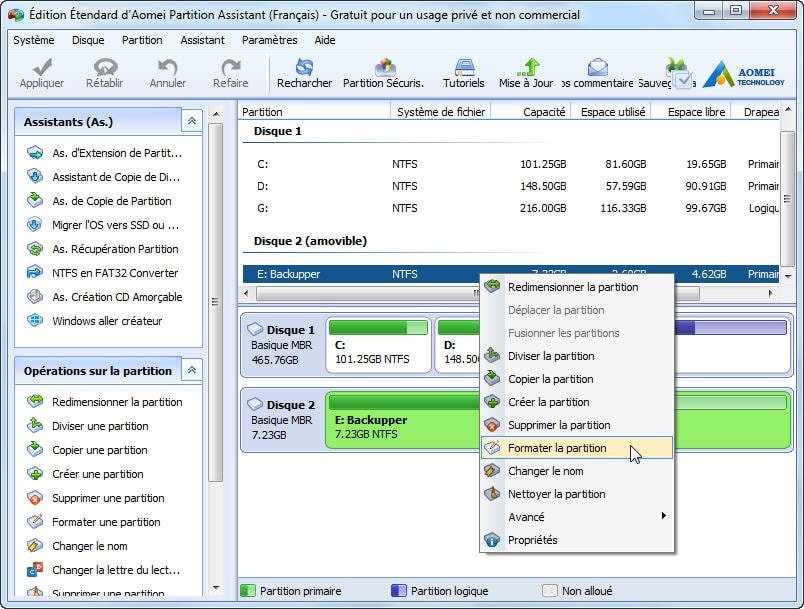Image resolution: width=804 pixels, height=609 pixels.
Task: Open the Tutoriels toolbar icon
Action: coord(464,67)
